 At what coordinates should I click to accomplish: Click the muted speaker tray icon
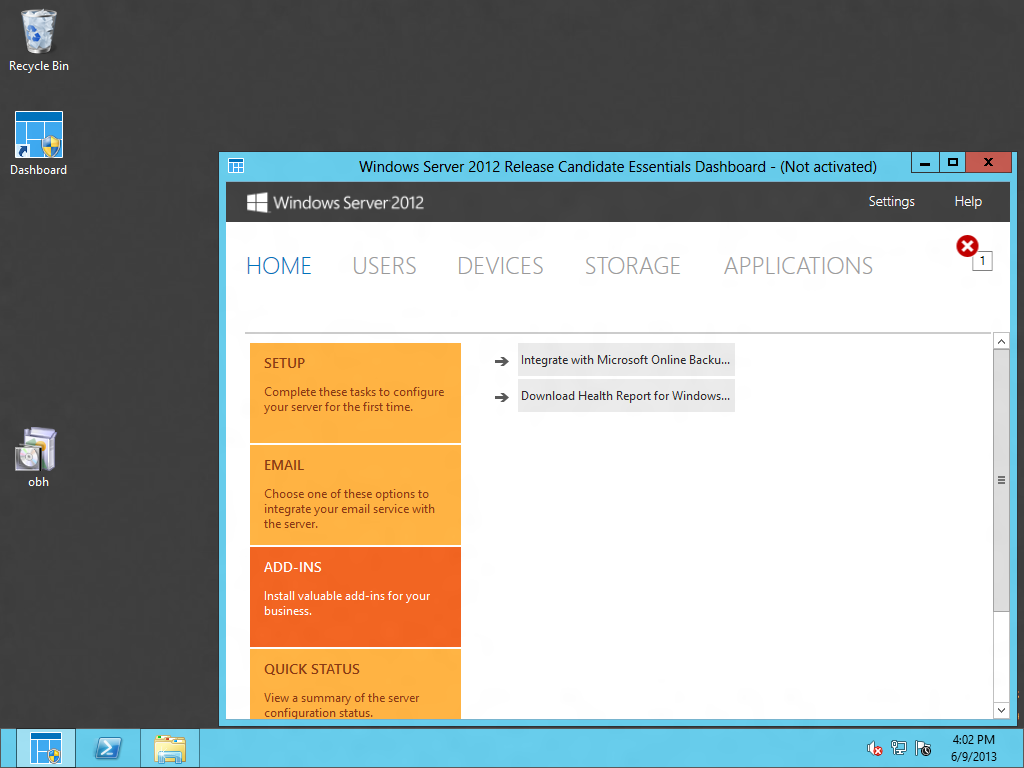(x=874, y=748)
